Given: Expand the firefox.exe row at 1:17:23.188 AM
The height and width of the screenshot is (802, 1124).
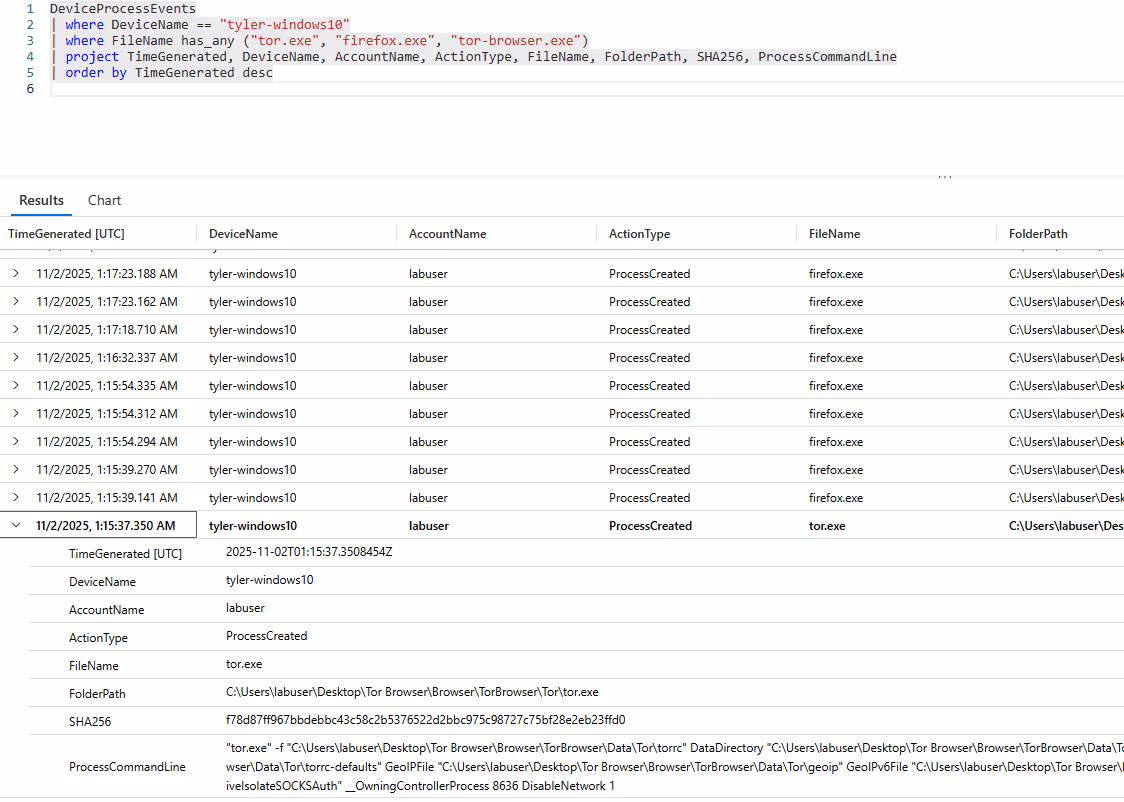Looking at the screenshot, I should coord(17,273).
